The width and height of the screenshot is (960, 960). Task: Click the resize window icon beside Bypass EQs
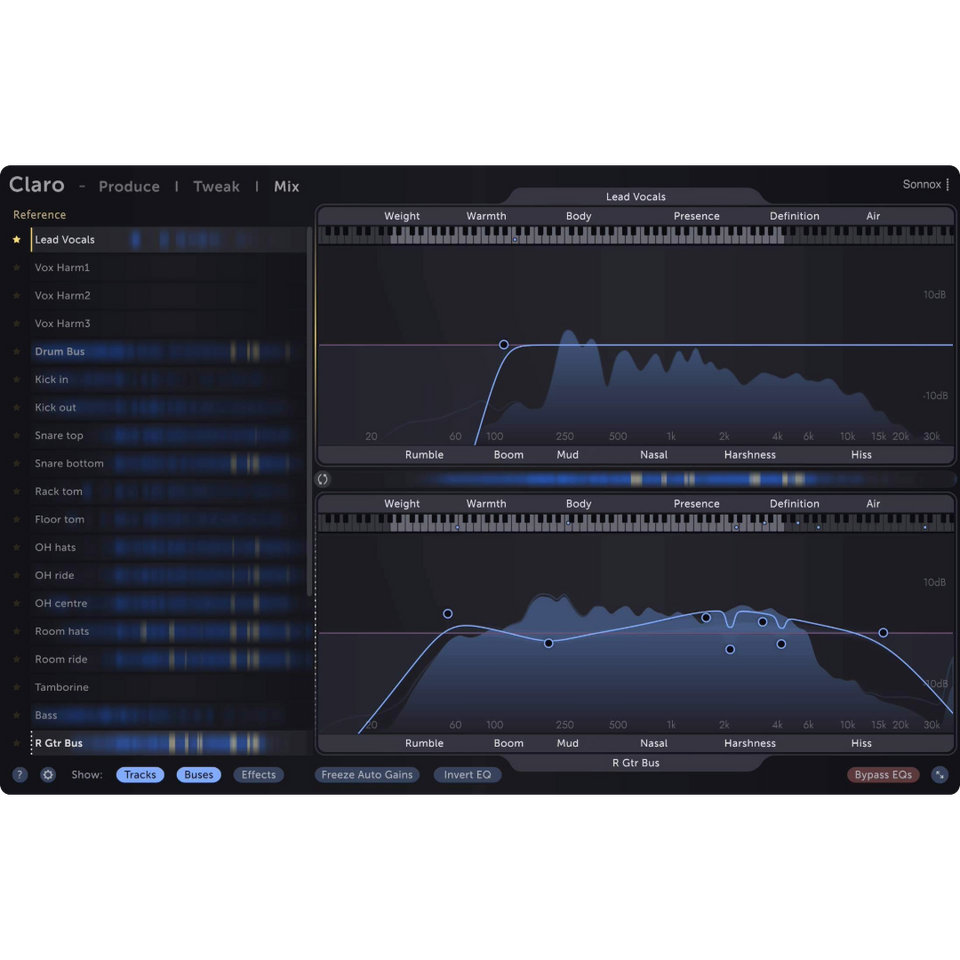[939, 775]
